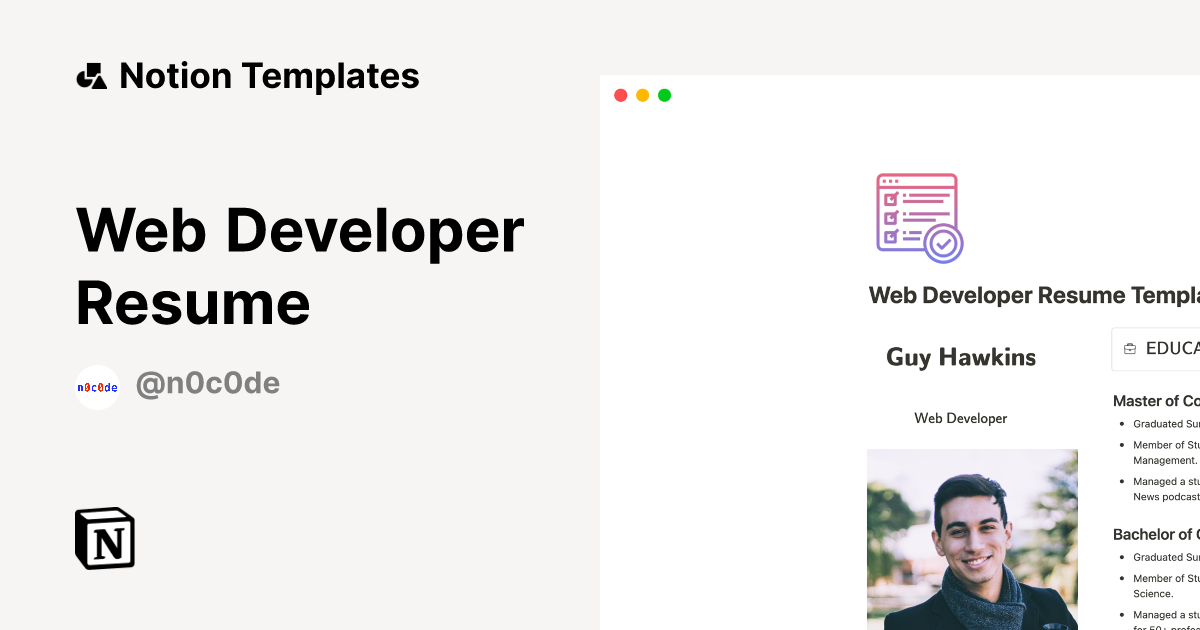Click the checklist page icon
This screenshot has height=630, width=1200.
[x=919, y=218]
